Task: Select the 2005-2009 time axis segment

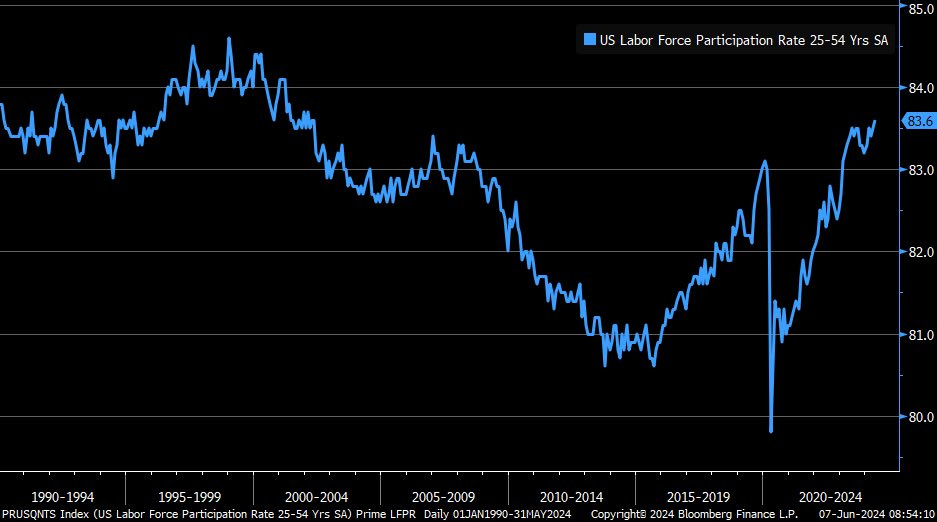Action: [x=444, y=496]
